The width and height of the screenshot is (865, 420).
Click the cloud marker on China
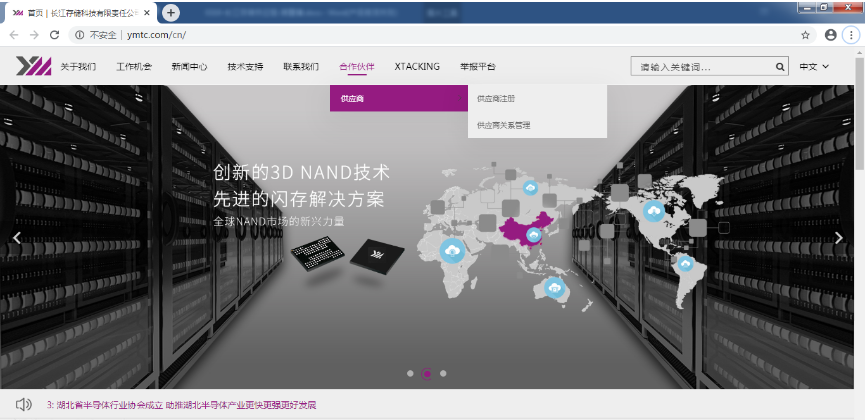click(533, 236)
